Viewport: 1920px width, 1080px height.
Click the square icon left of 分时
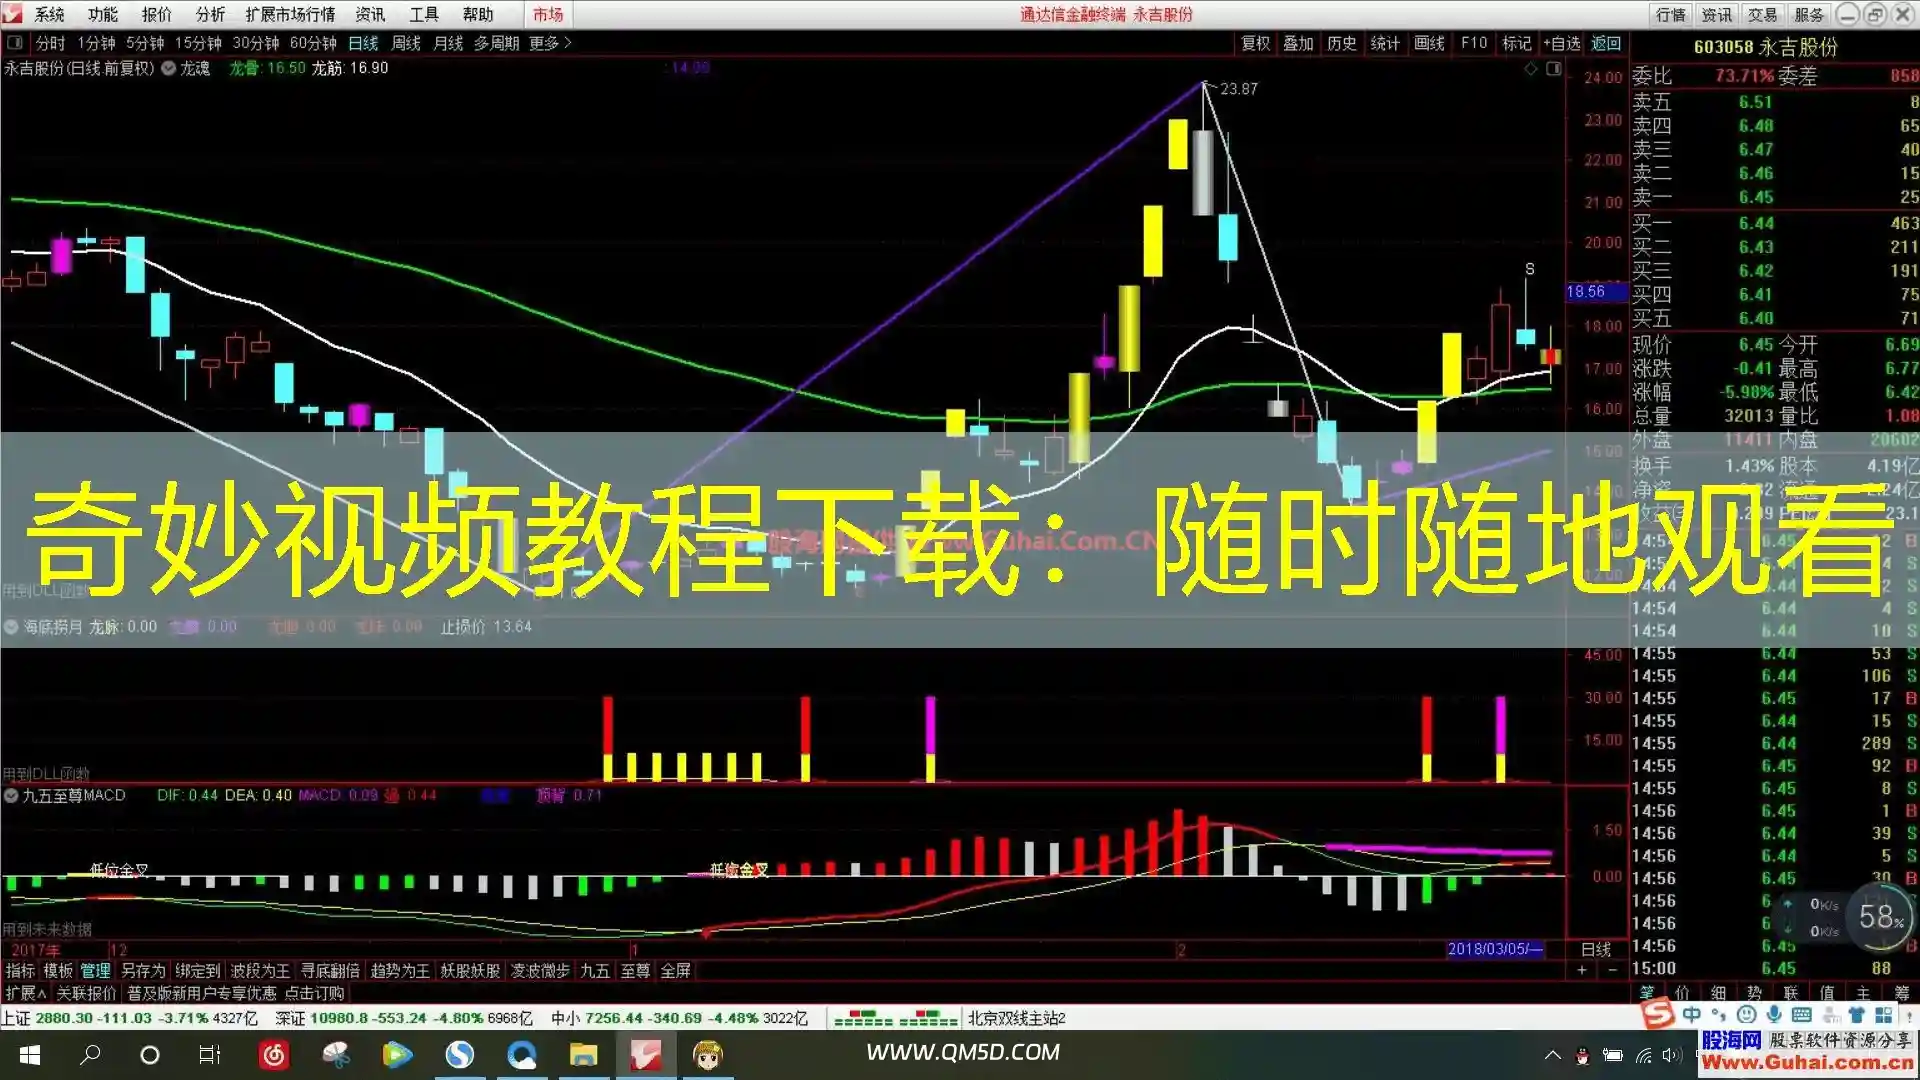coord(15,43)
